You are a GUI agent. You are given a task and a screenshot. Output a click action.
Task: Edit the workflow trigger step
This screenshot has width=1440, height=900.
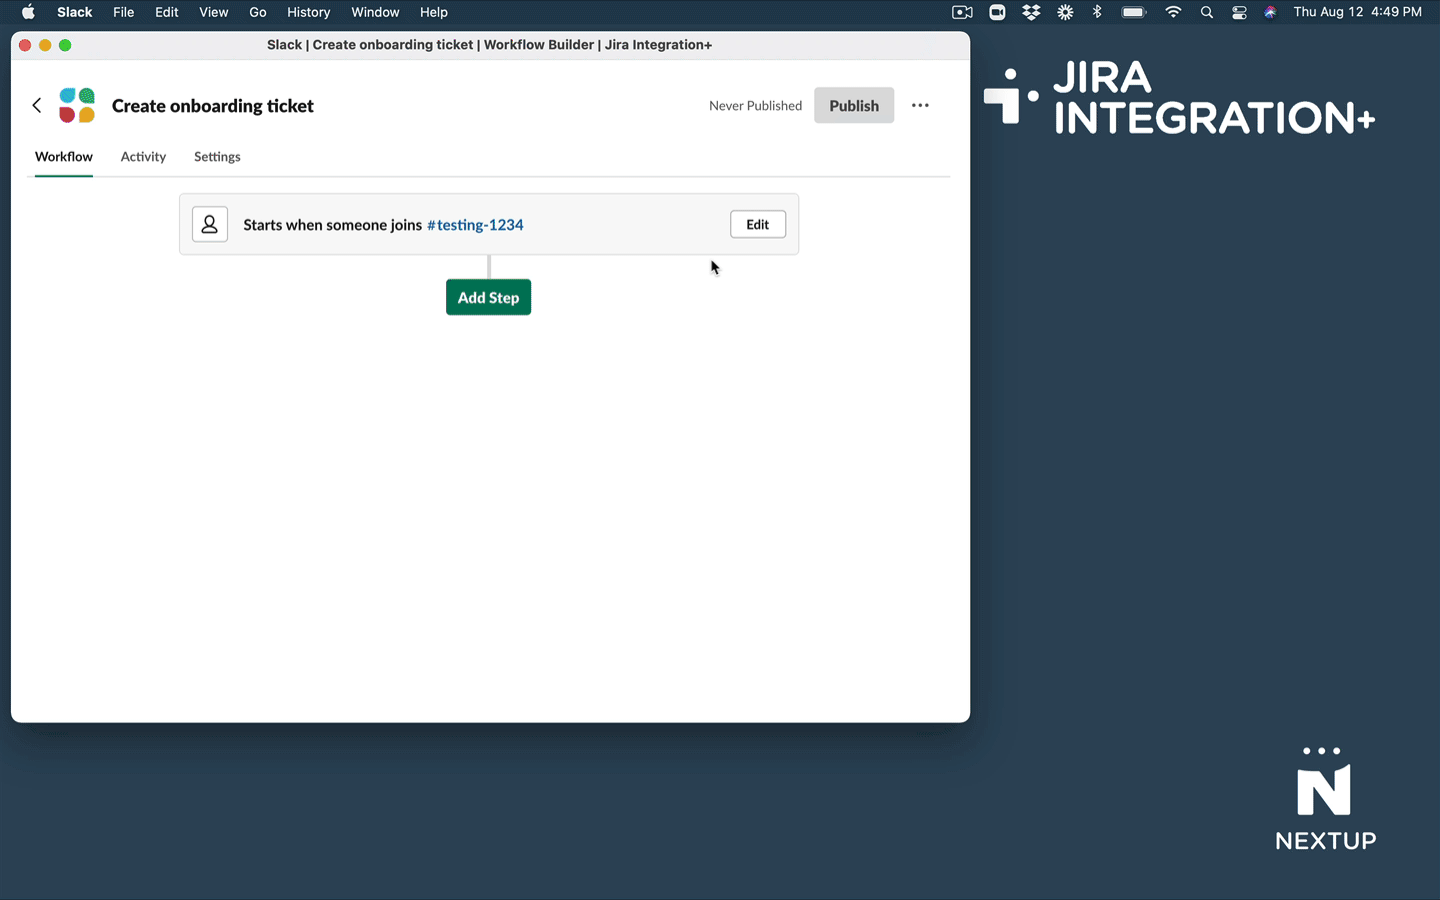(x=757, y=224)
